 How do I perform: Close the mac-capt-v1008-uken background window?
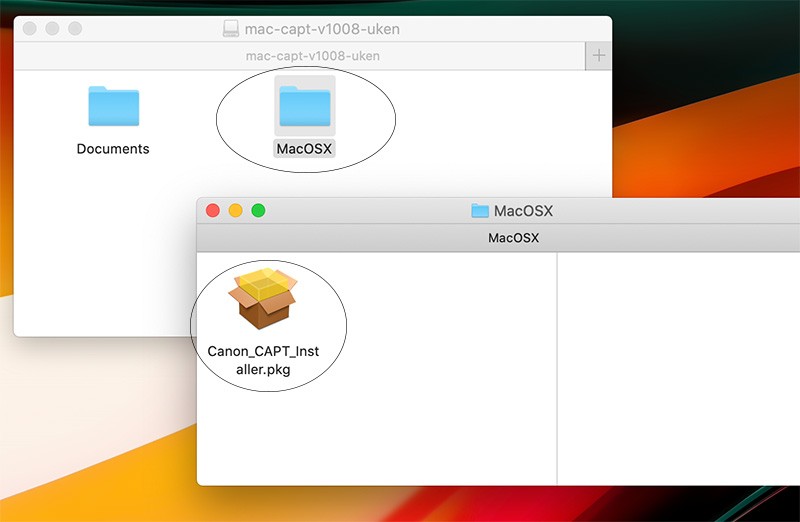[30, 29]
